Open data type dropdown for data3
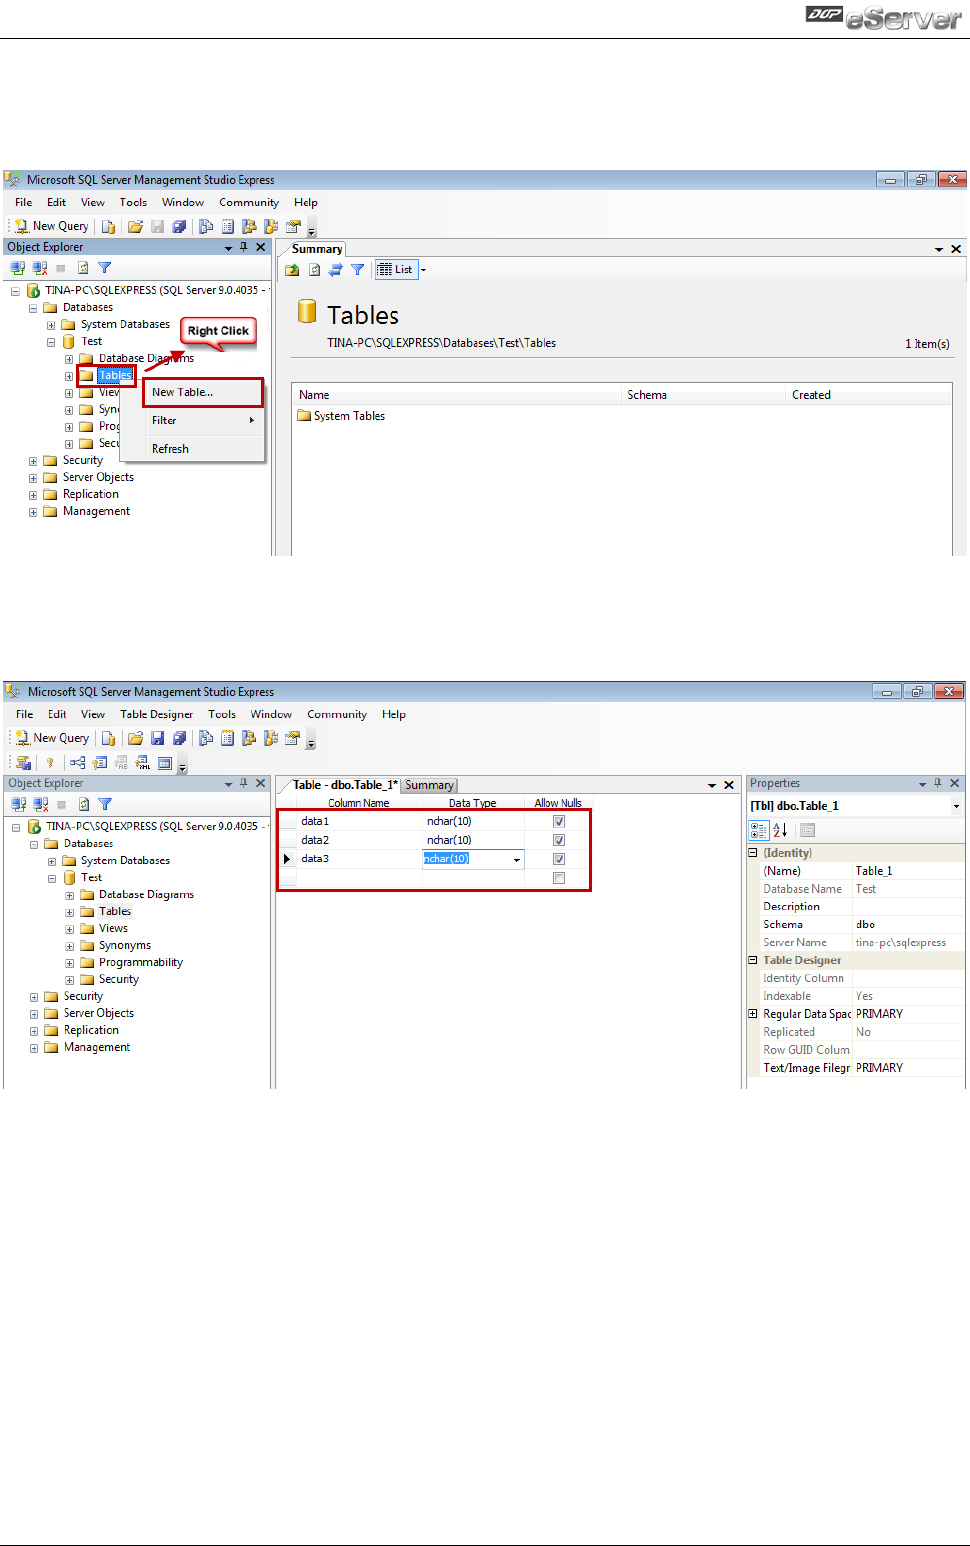 tap(516, 859)
